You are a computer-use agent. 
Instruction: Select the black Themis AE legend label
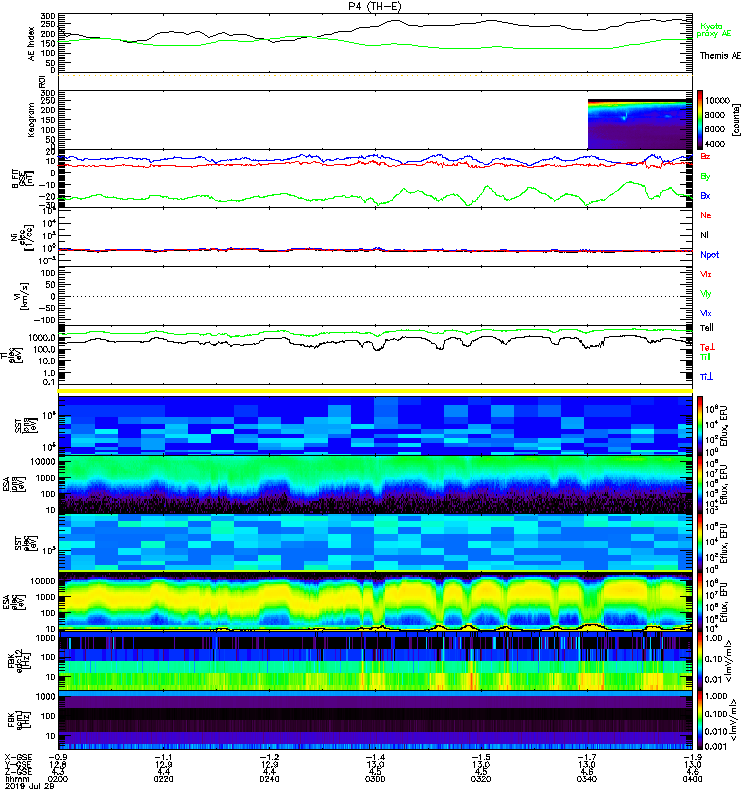(x=720, y=56)
